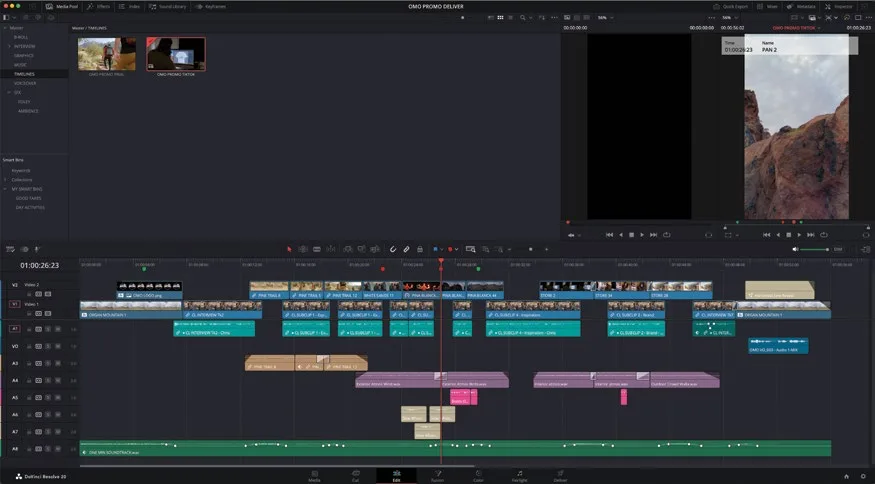
Task: Jump to first frame in timeline viewer
Action: 767,235
